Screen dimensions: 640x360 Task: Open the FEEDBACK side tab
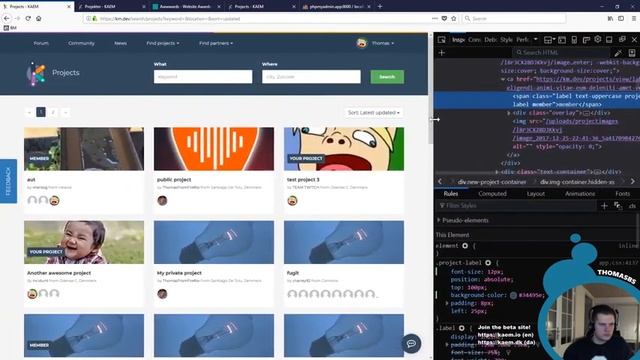(8, 181)
